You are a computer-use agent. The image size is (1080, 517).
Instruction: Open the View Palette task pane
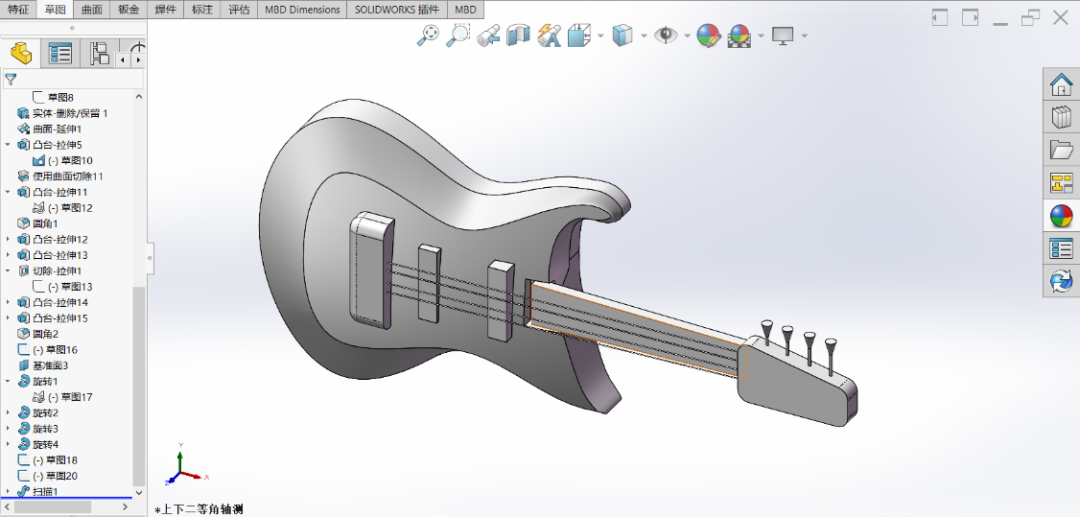[x=1061, y=182]
